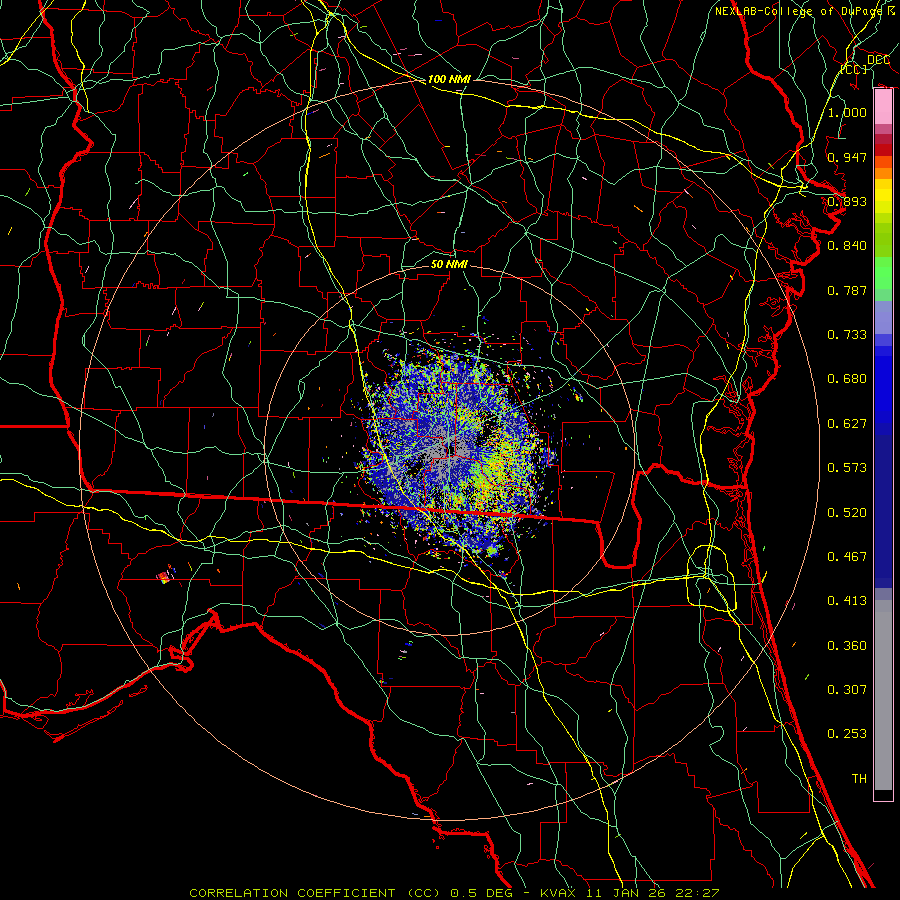The image size is (900, 900).
Task: Select the orange color bar segment
Action: pyautogui.click(x=883, y=173)
